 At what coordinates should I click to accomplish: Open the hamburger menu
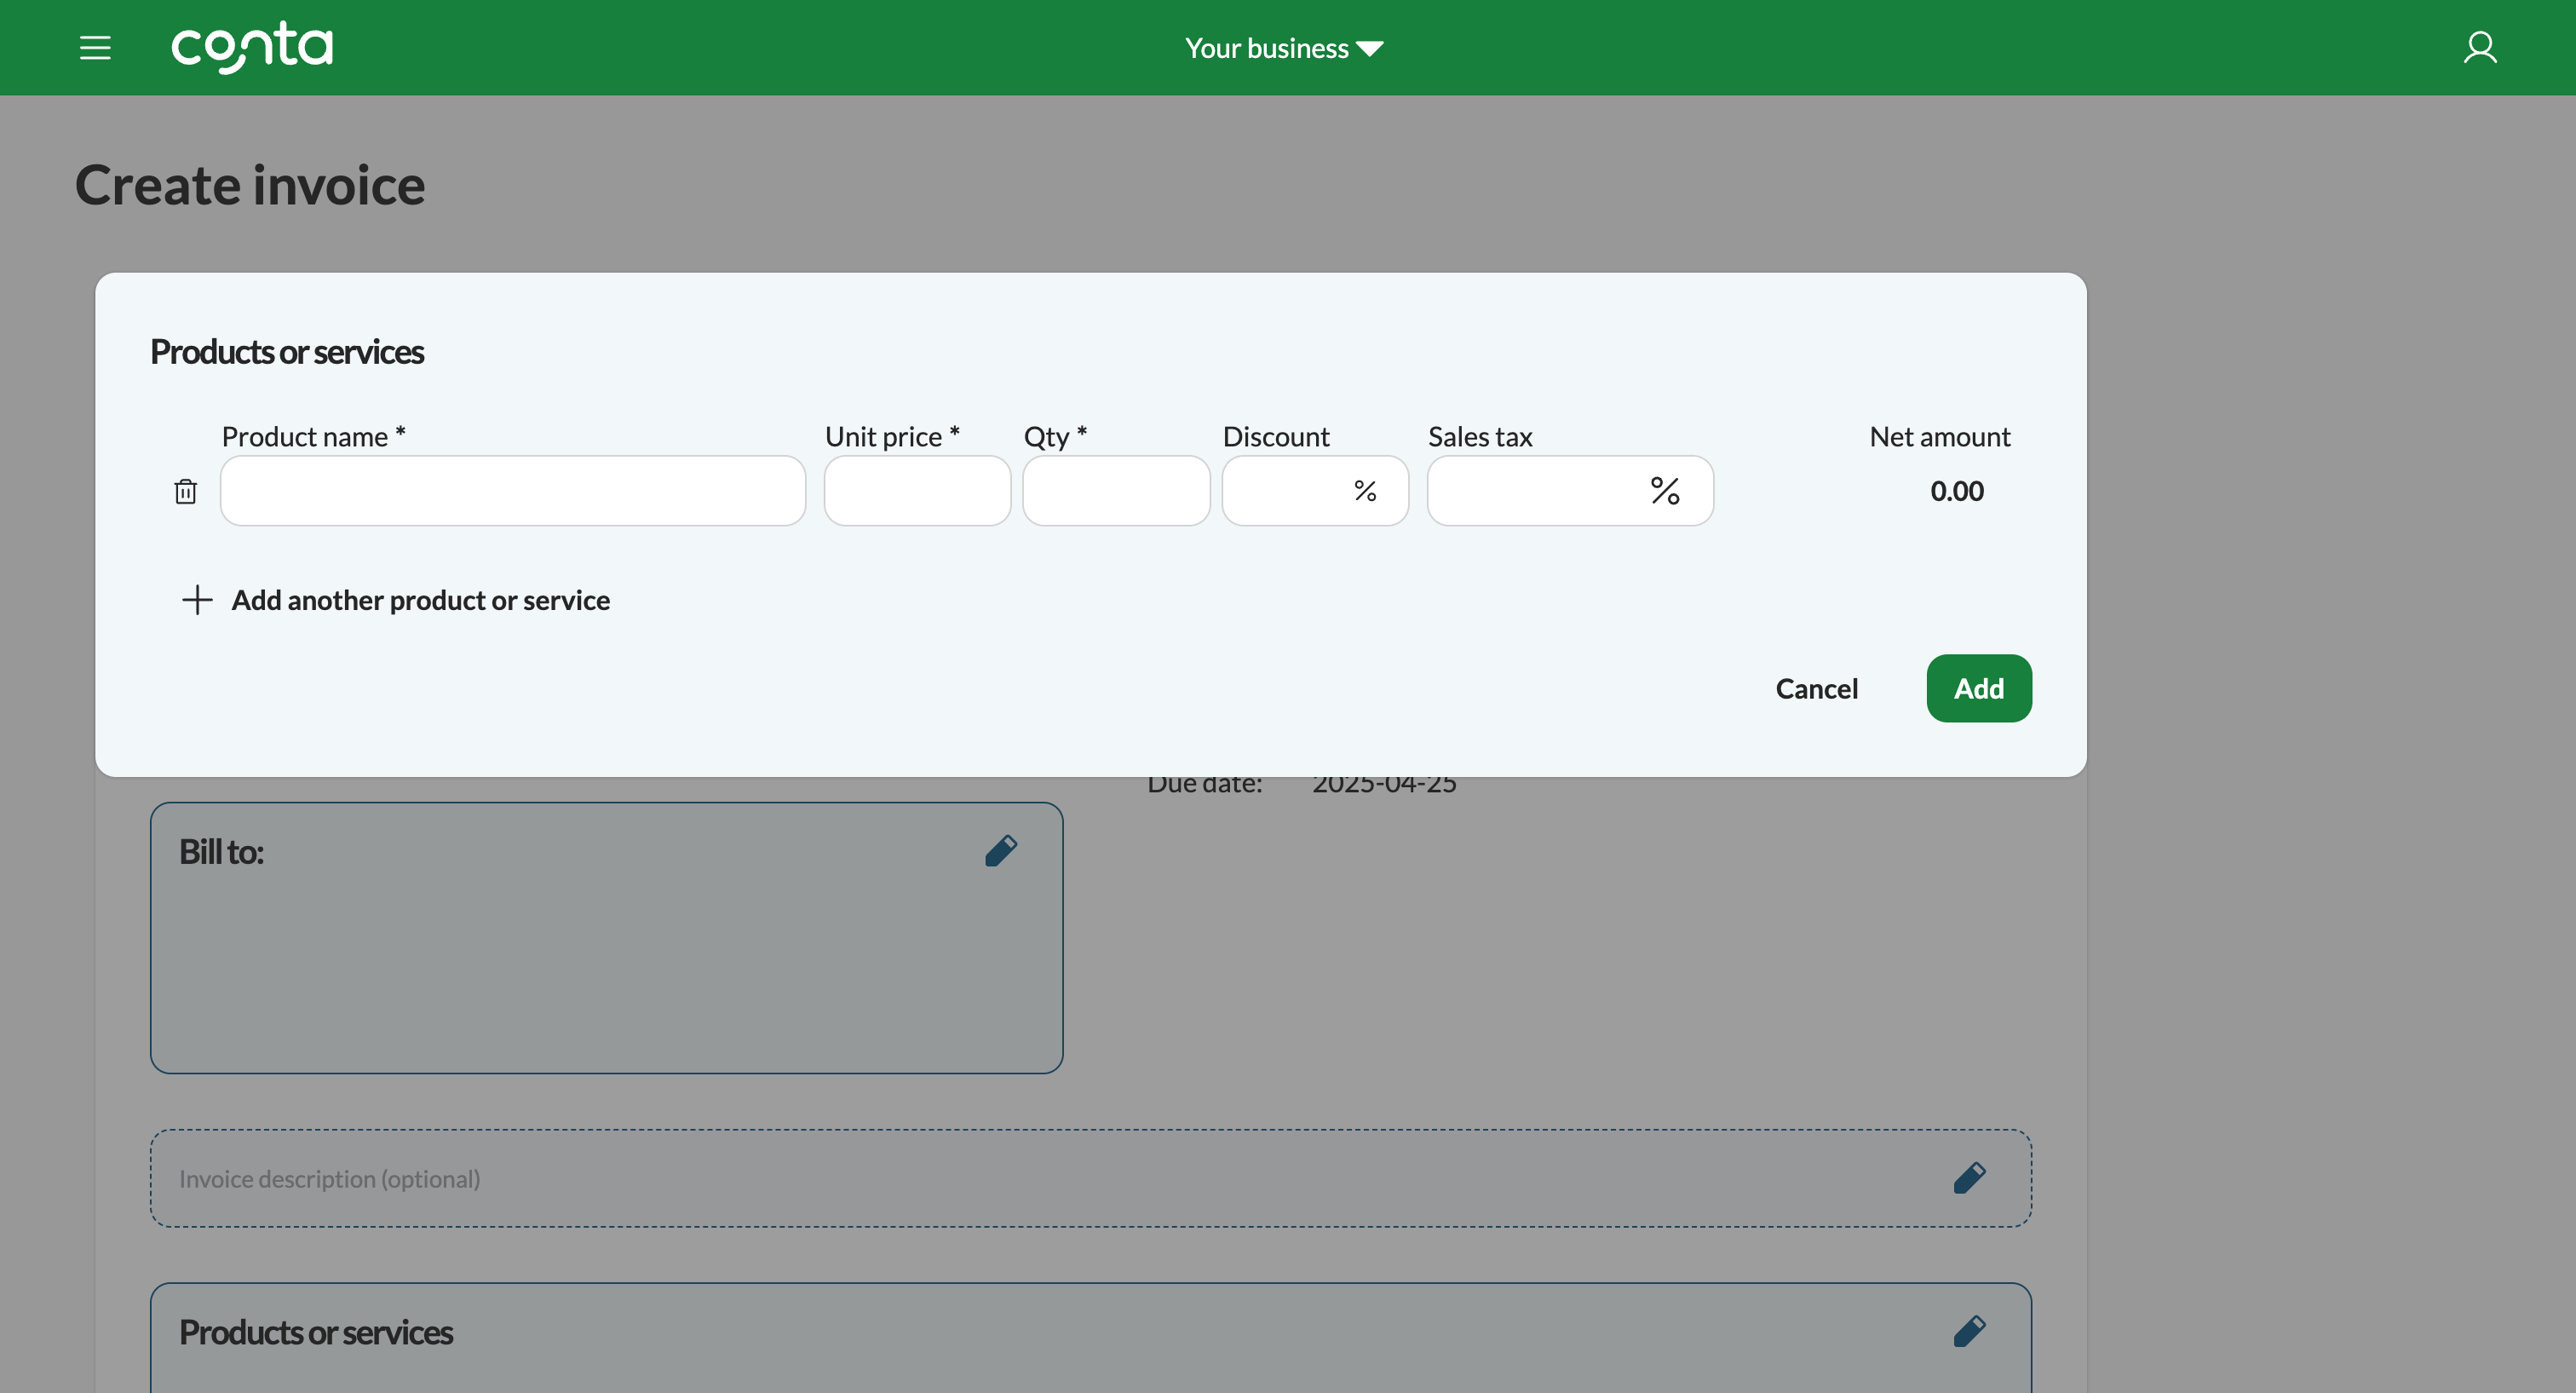95,48
